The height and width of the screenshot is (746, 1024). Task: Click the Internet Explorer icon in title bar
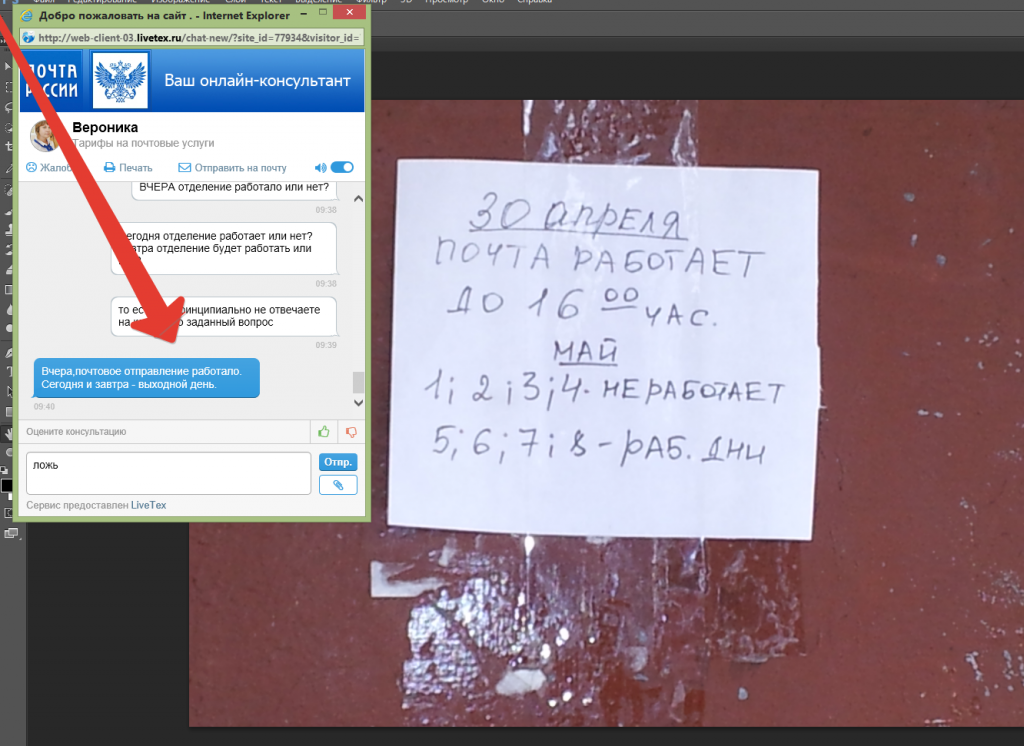click(27, 15)
